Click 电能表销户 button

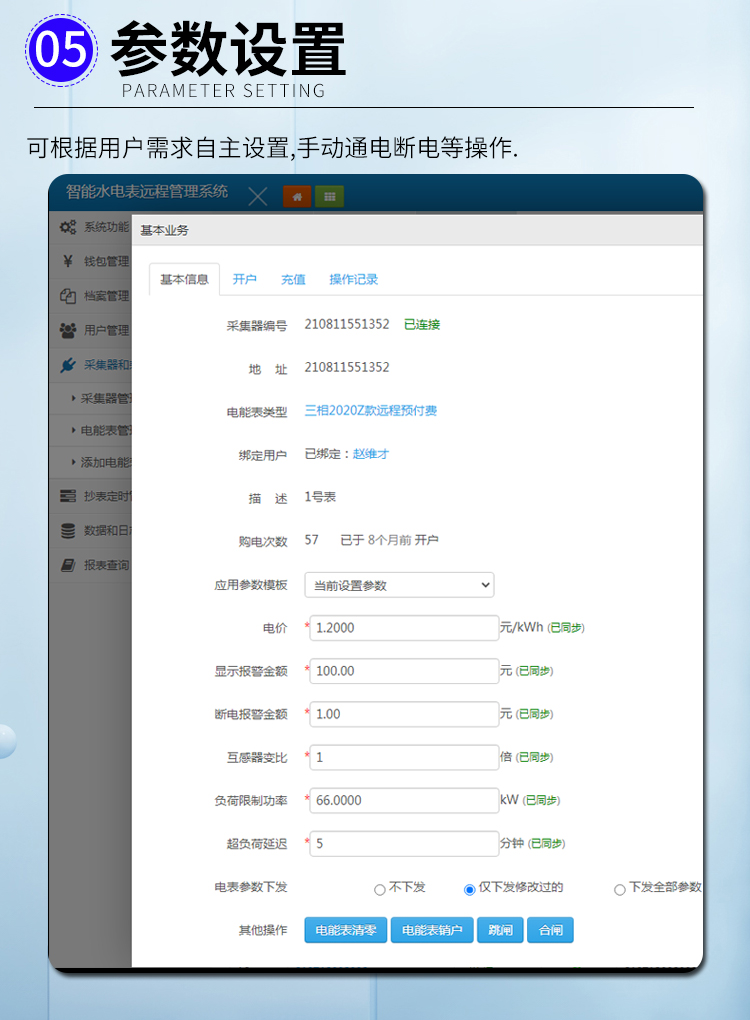(432, 930)
